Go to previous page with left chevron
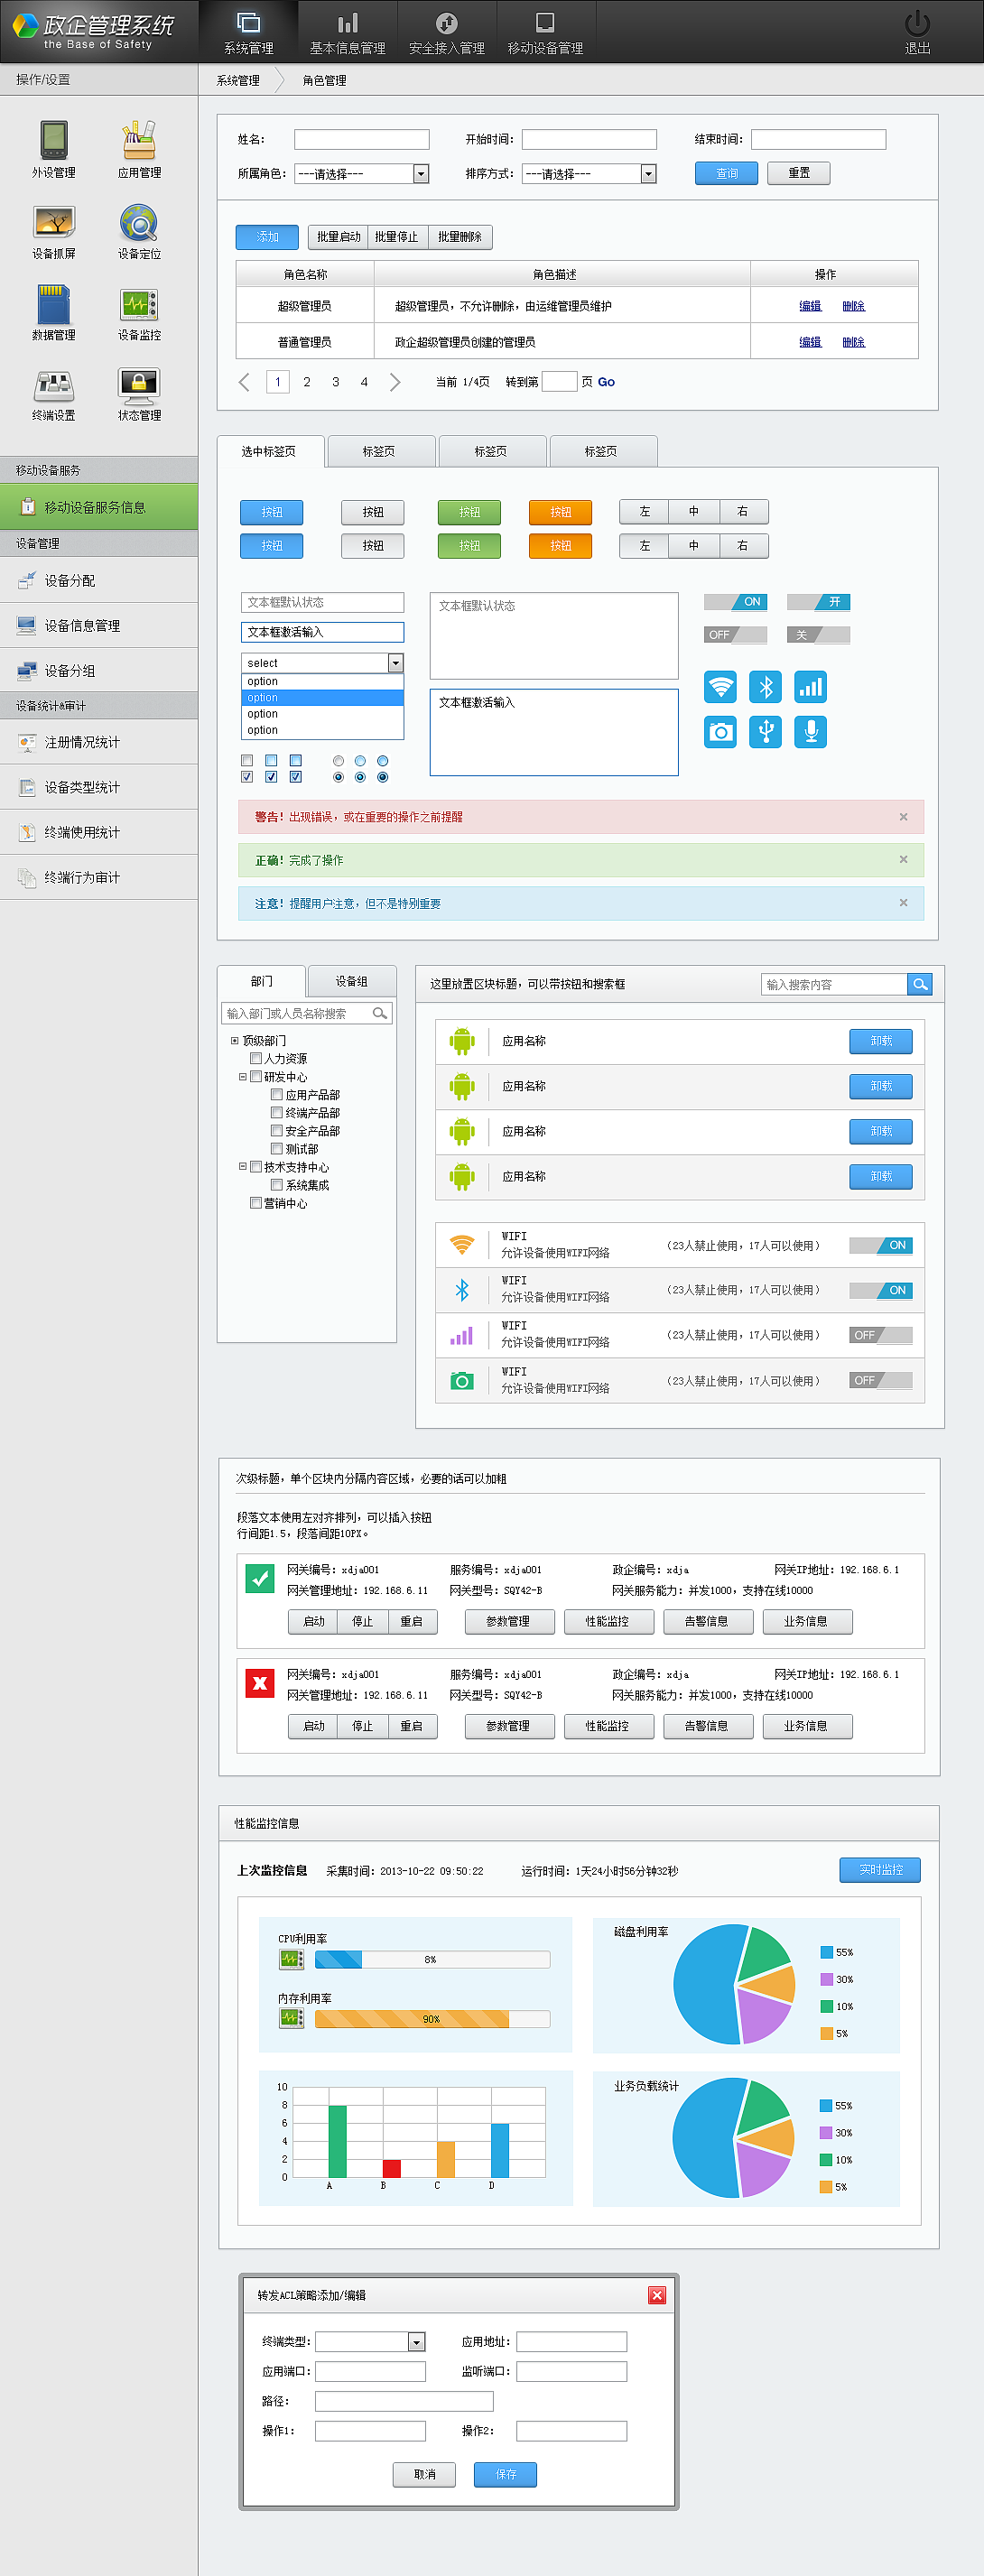 (244, 382)
